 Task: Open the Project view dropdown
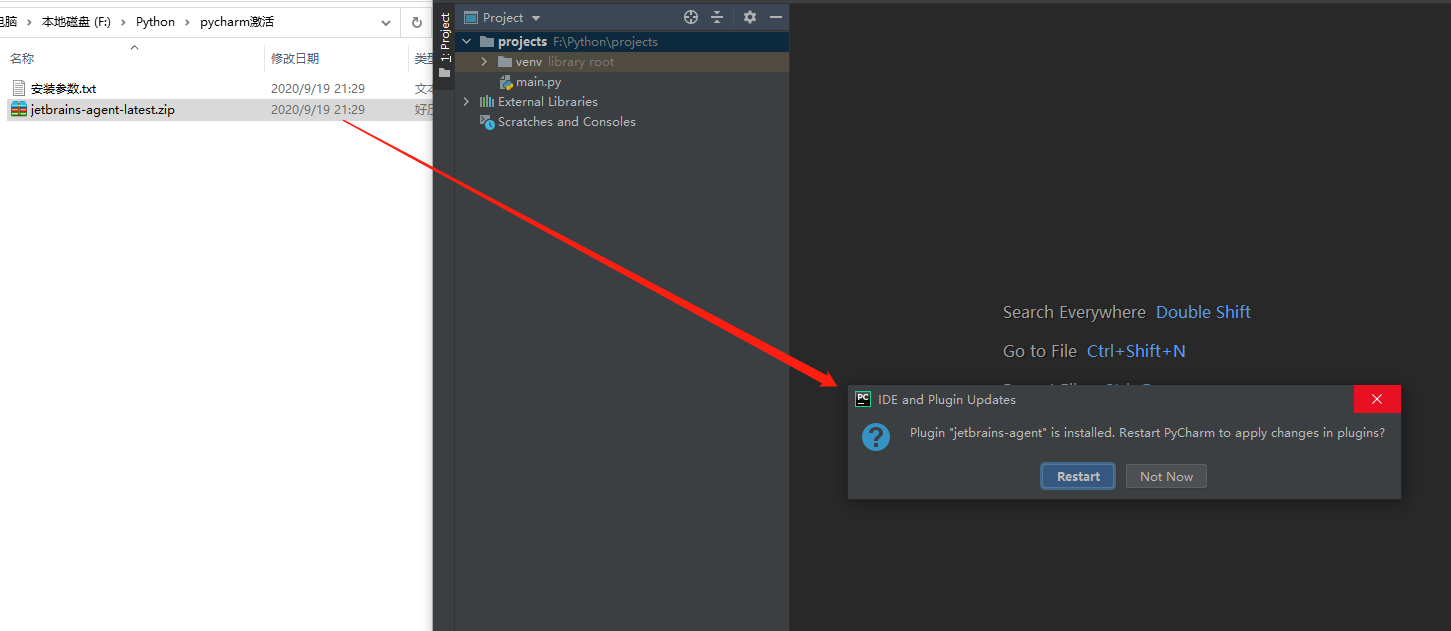click(x=536, y=18)
